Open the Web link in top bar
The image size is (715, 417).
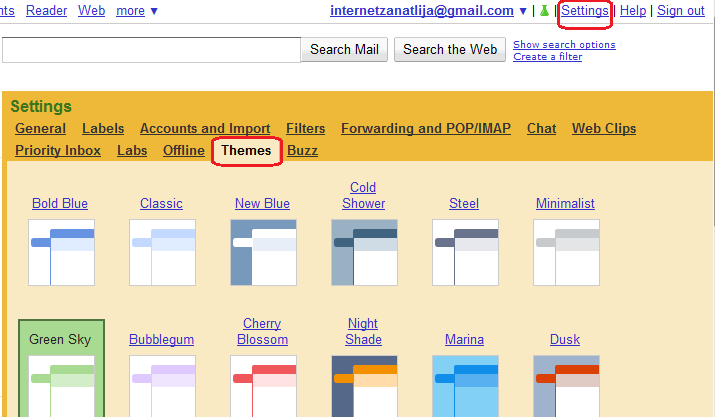pos(91,10)
